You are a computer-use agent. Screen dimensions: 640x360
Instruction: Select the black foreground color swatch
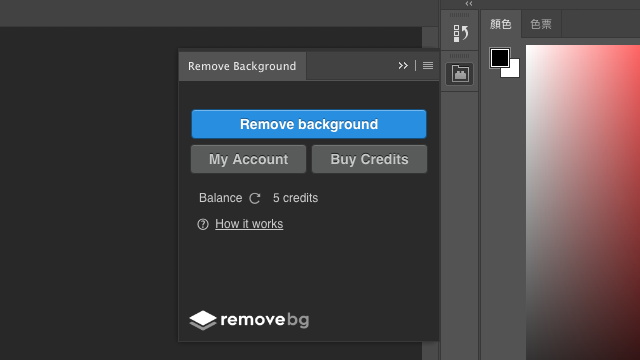click(x=500, y=58)
